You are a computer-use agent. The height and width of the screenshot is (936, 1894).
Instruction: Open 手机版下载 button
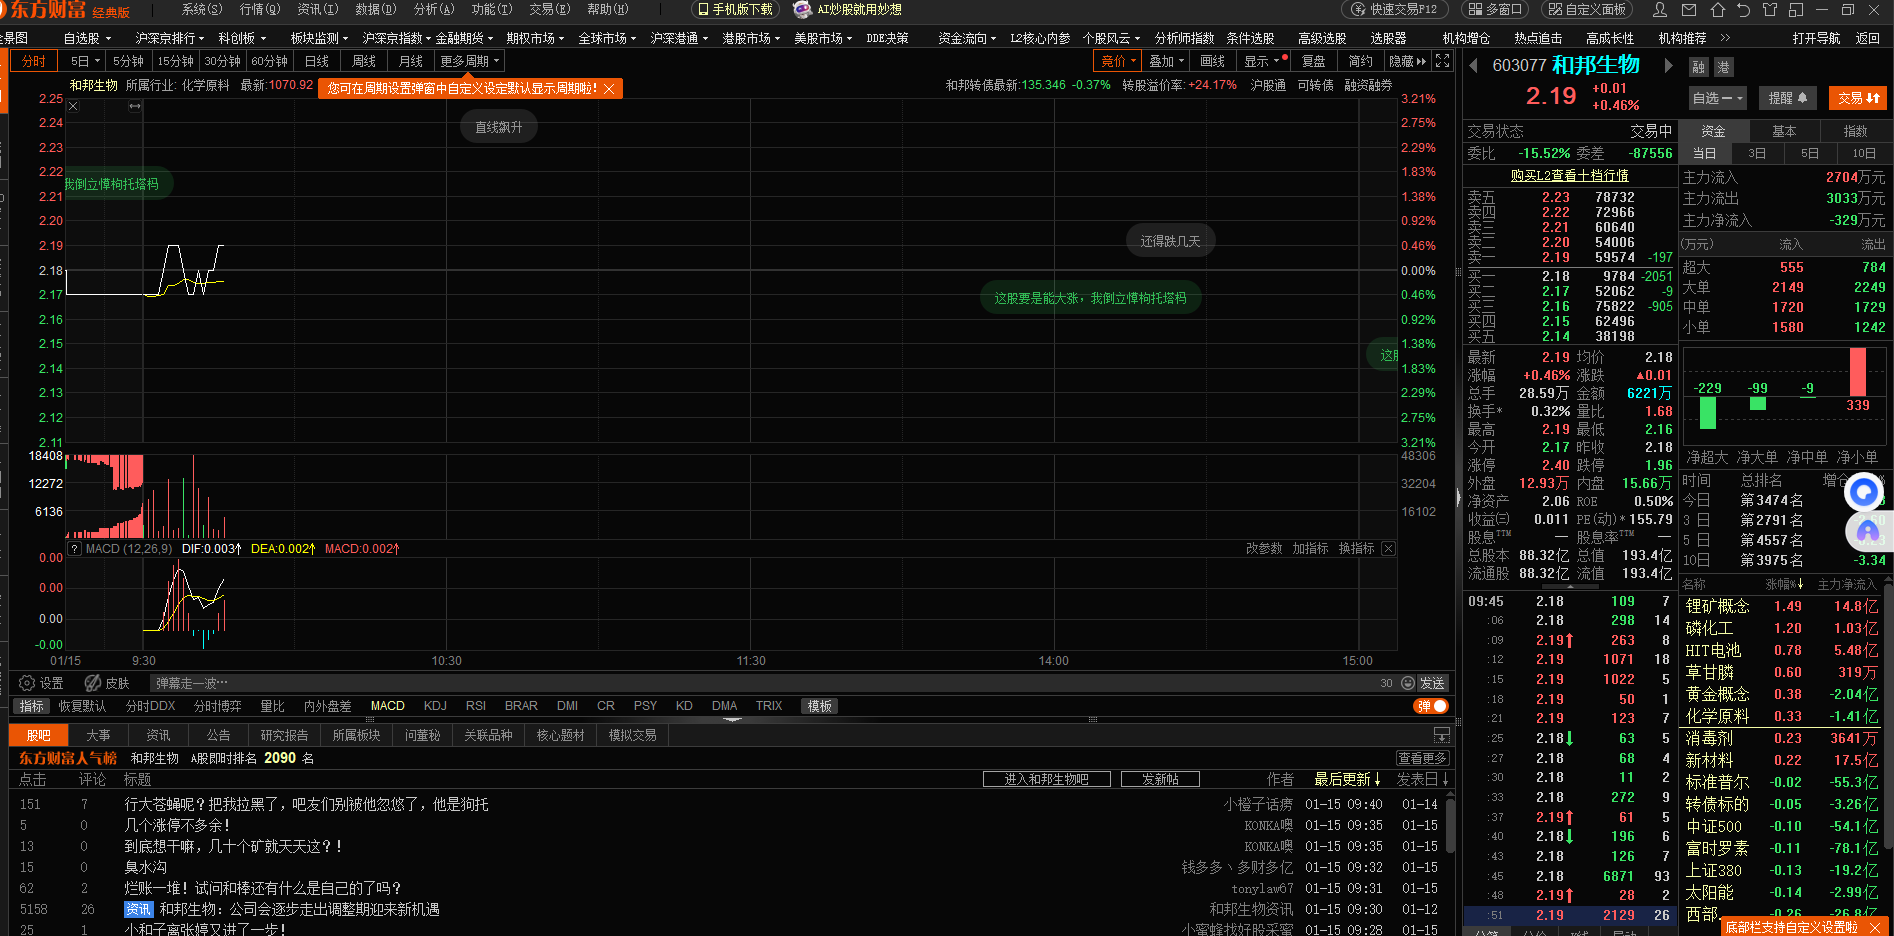pyautogui.click(x=736, y=10)
